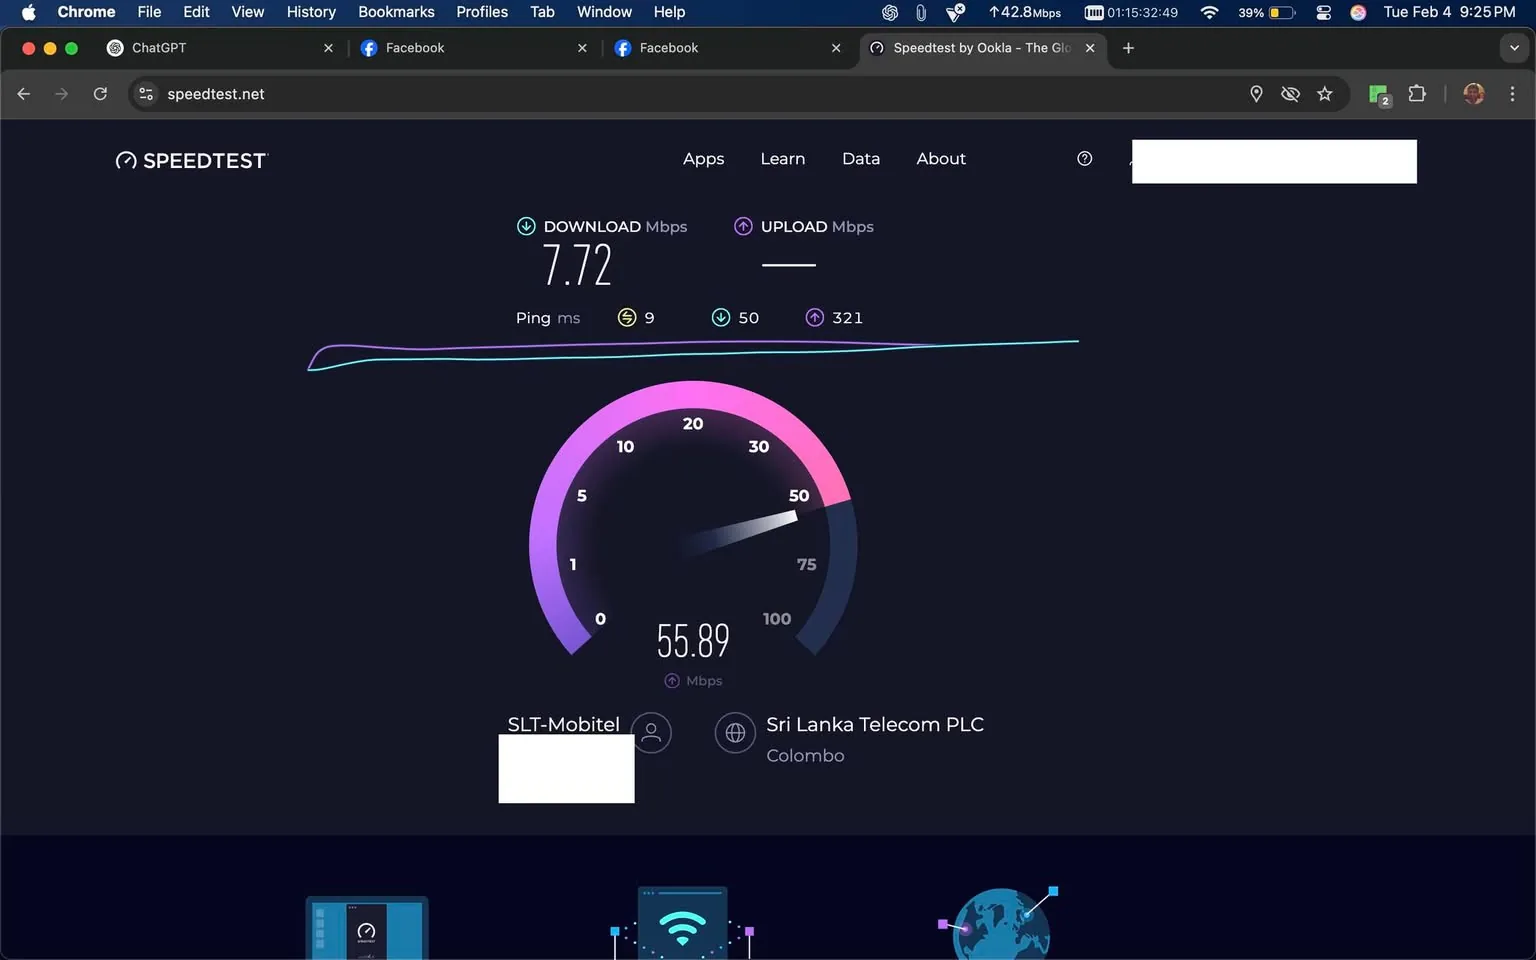Click the crossed-out eye tracking icon
The image size is (1536, 960).
pyautogui.click(x=1290, y=94)
